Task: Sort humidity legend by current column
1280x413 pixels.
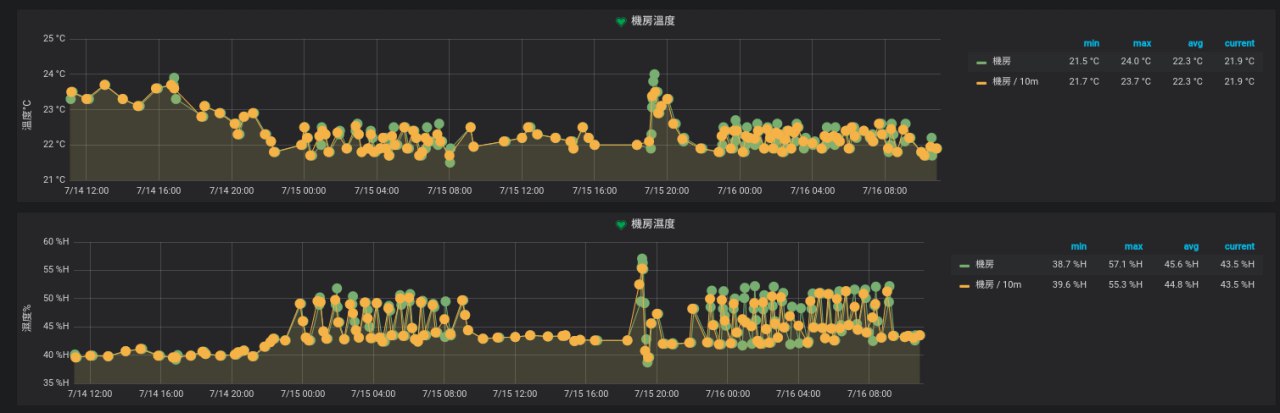Action: click(x=1239, y=246)
